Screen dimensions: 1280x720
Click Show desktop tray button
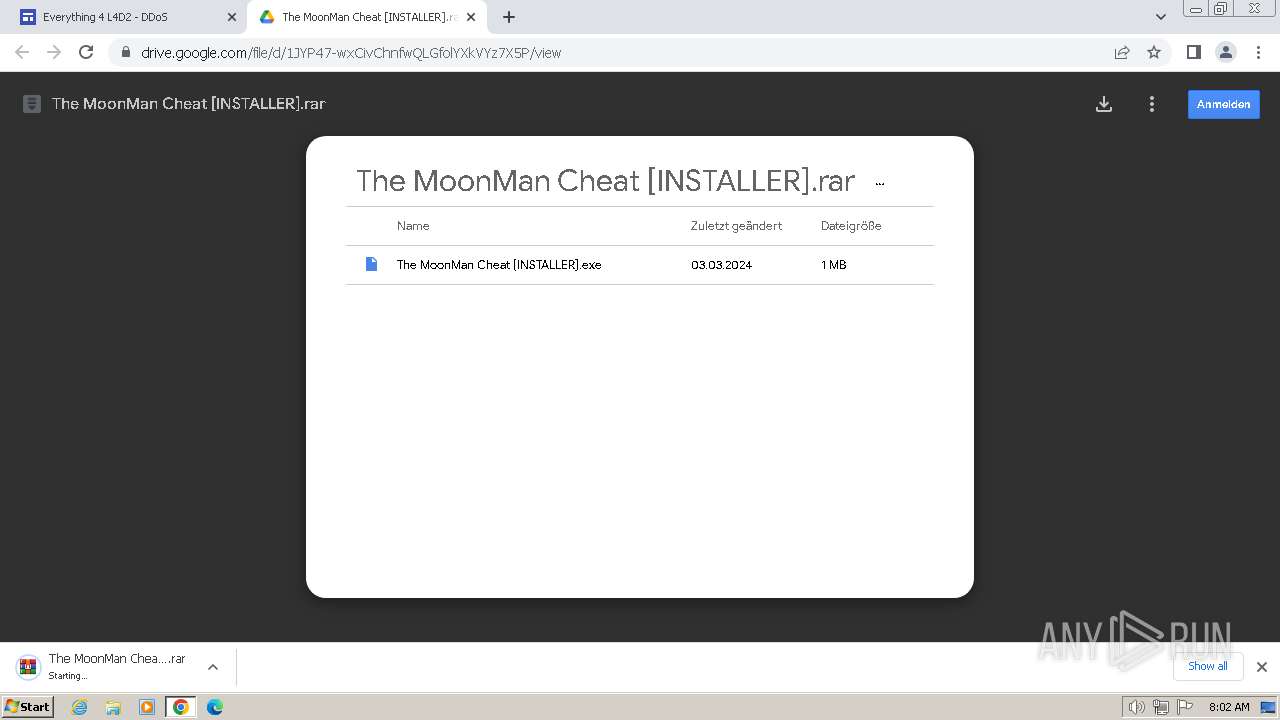[1268, 707]
